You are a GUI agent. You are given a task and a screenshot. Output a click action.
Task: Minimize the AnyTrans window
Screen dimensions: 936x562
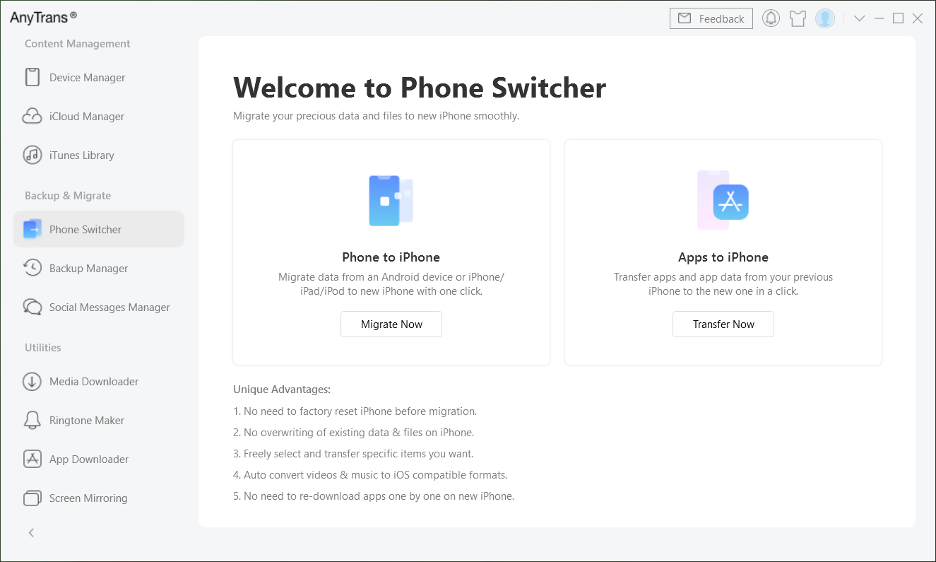(879, 19)
